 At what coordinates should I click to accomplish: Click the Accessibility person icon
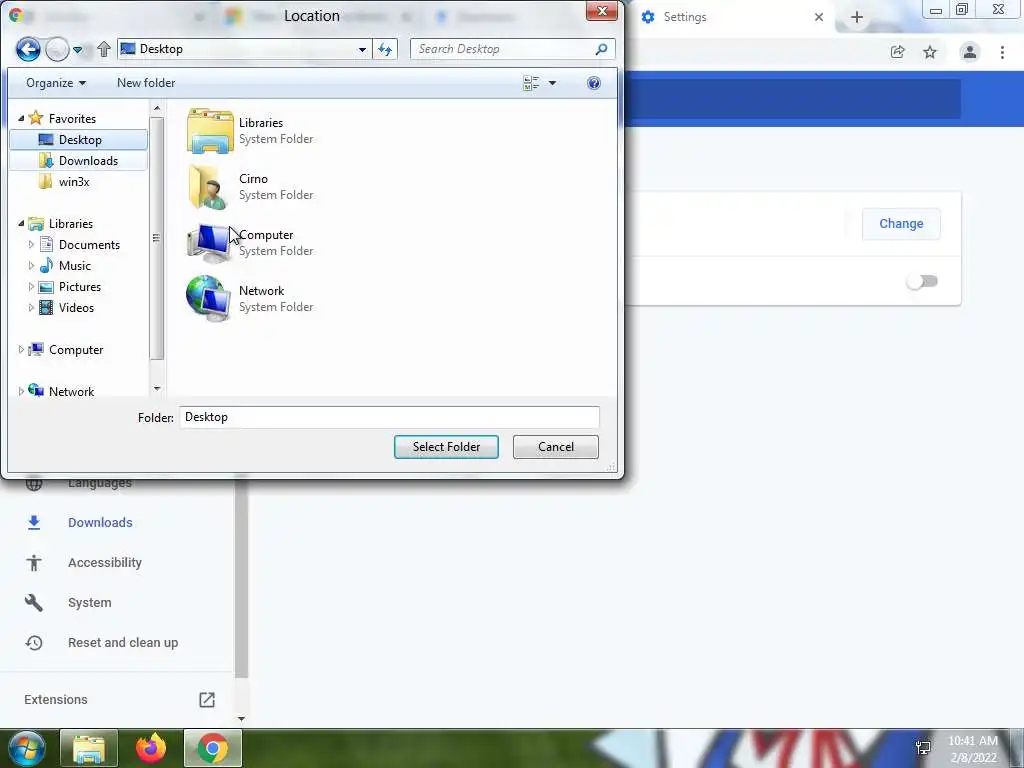pyautogui.click(x=34, y=563)
